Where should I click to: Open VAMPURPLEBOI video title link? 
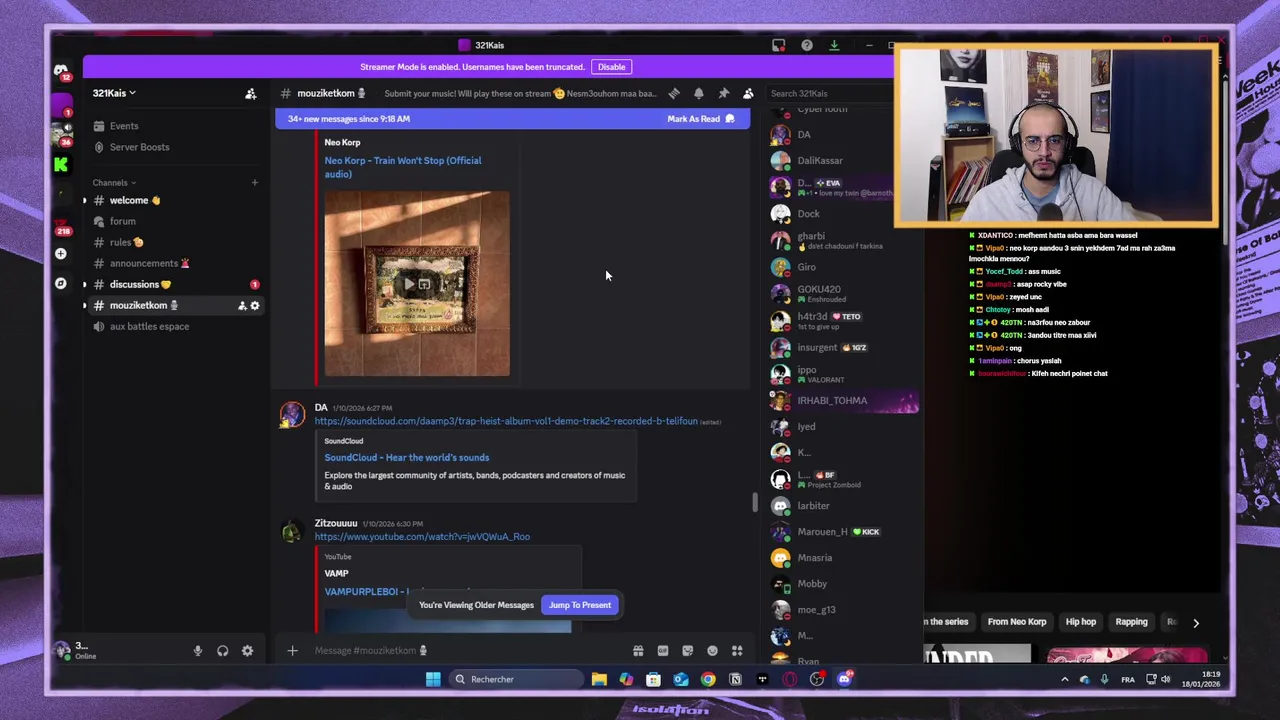point(365,592)
